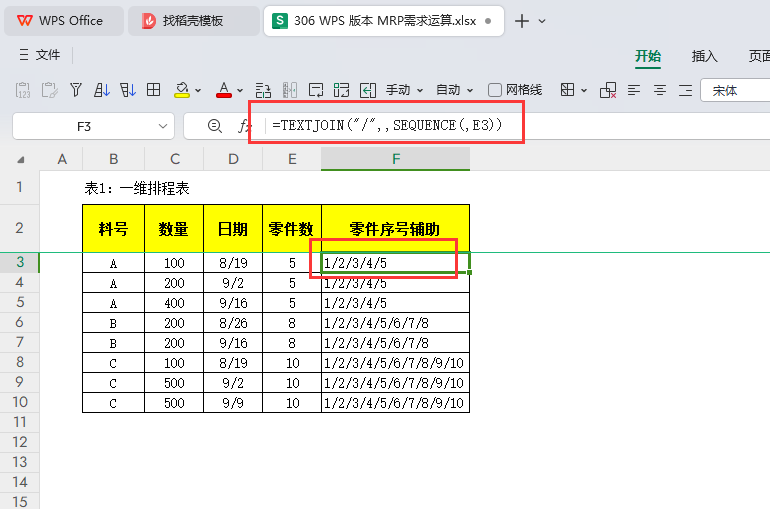Screen dimensions: 770x509
Task: Click the paste-as-values clipboard icon
Action: (23, 90)
